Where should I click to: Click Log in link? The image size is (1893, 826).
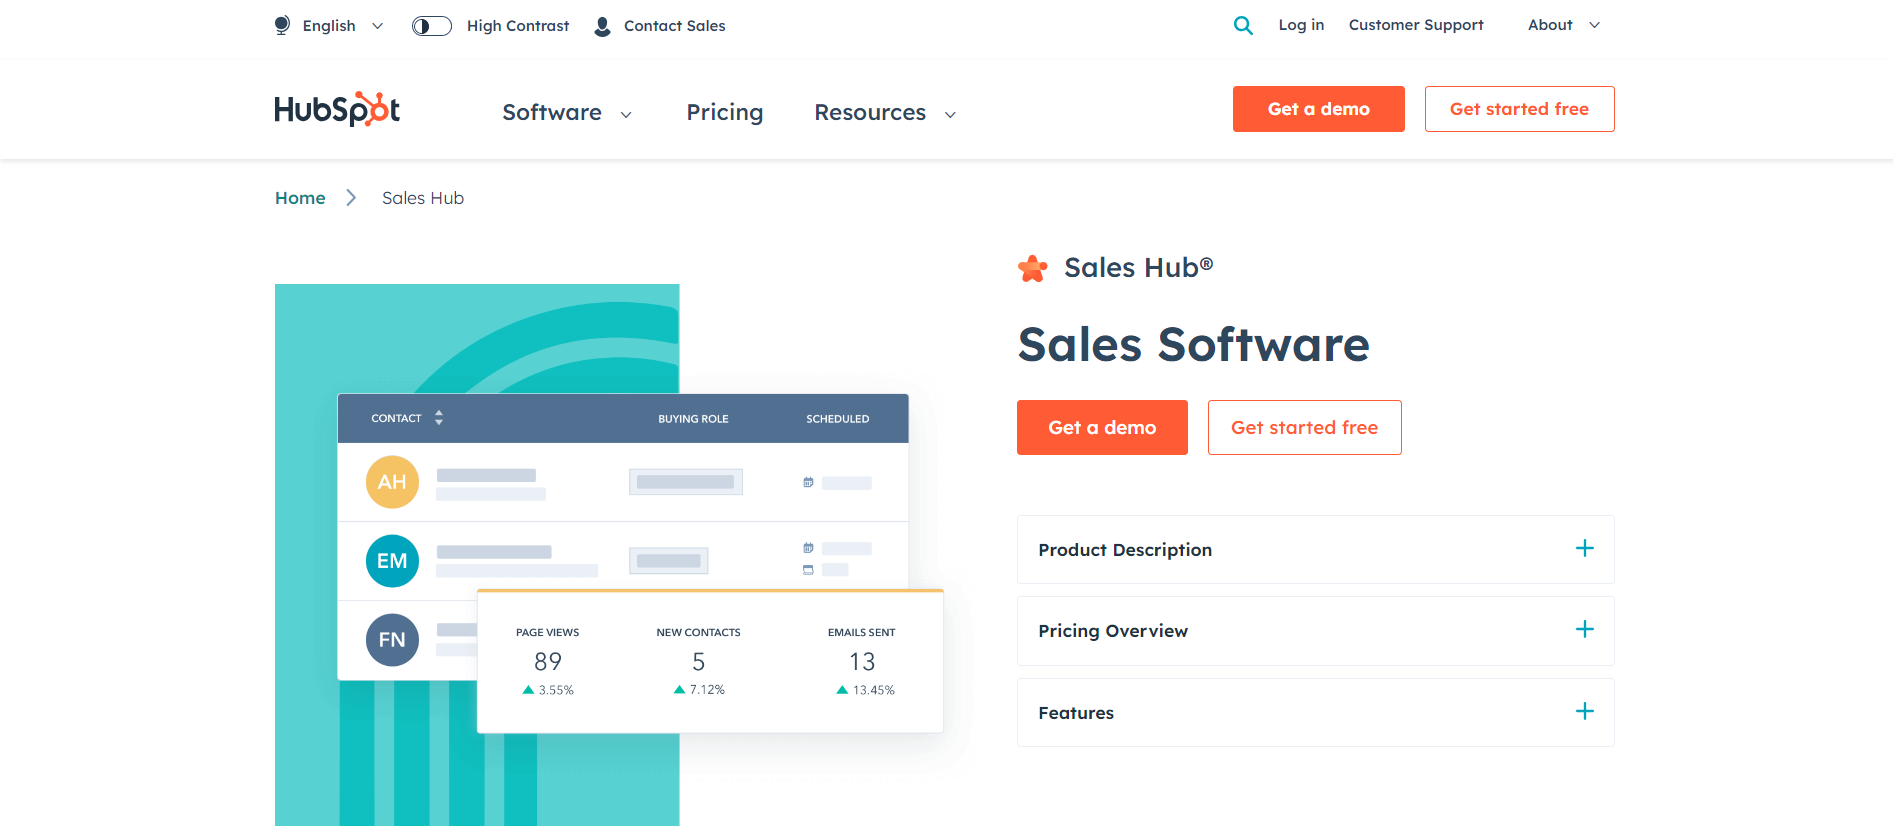click(1301, 25)
